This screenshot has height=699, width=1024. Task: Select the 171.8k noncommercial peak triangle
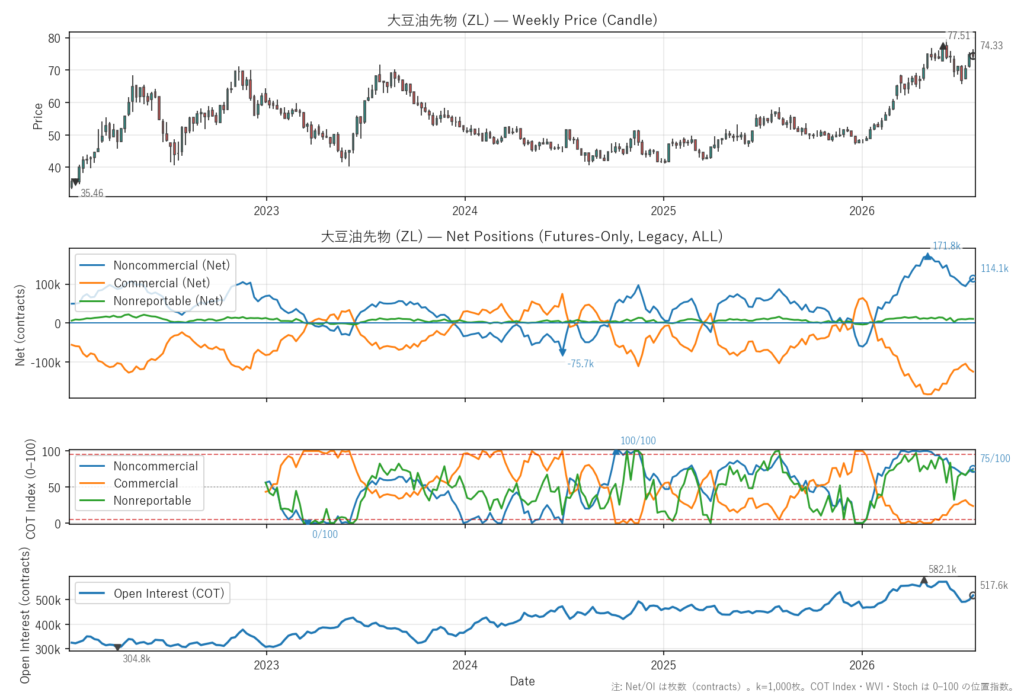click(x=927, y=257)
